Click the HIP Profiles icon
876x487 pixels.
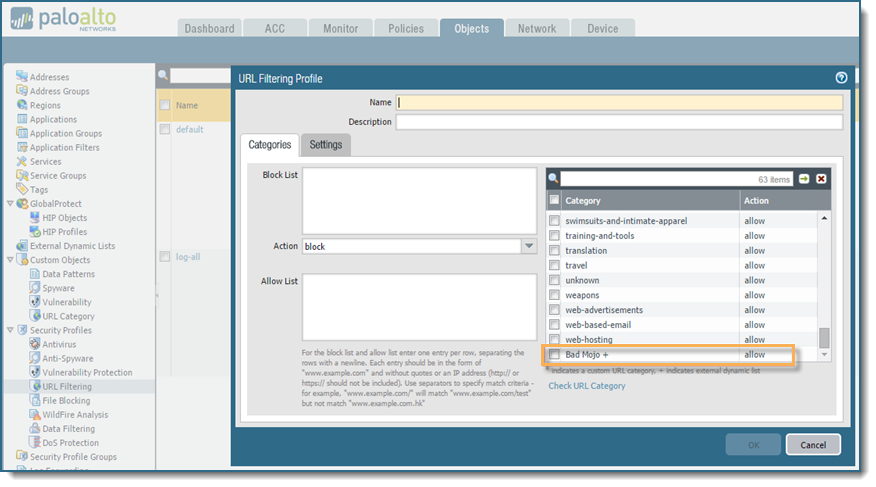tap(35, 231)
